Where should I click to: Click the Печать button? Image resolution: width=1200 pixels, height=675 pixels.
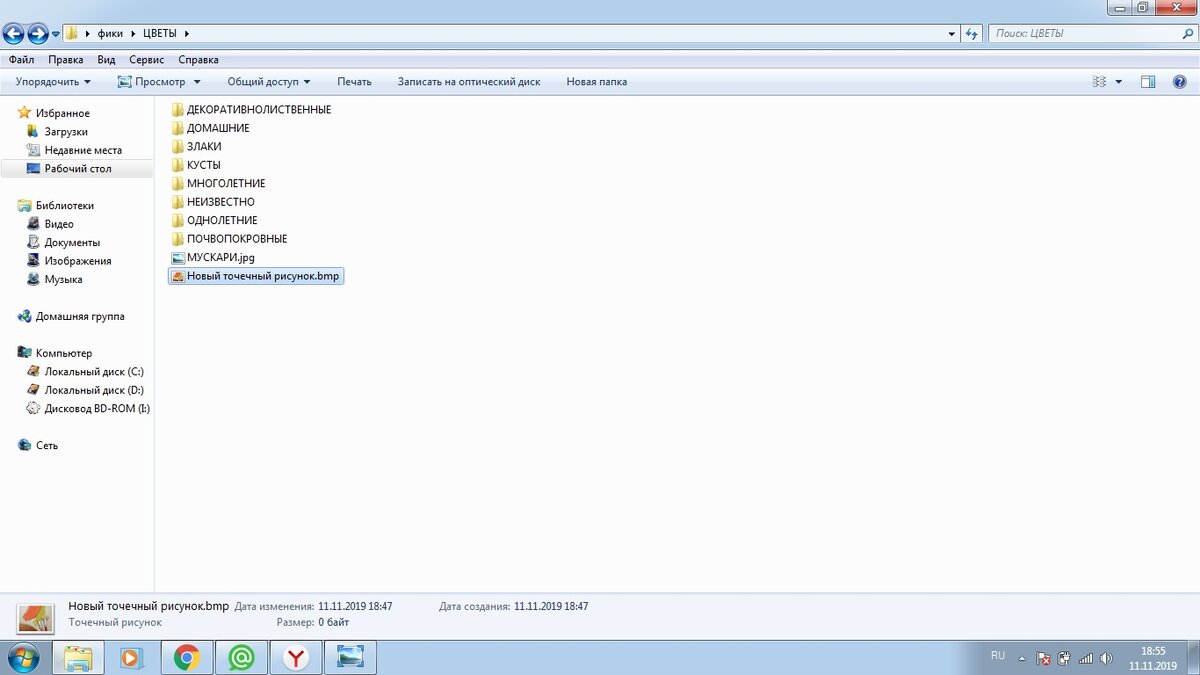point(354,82)
